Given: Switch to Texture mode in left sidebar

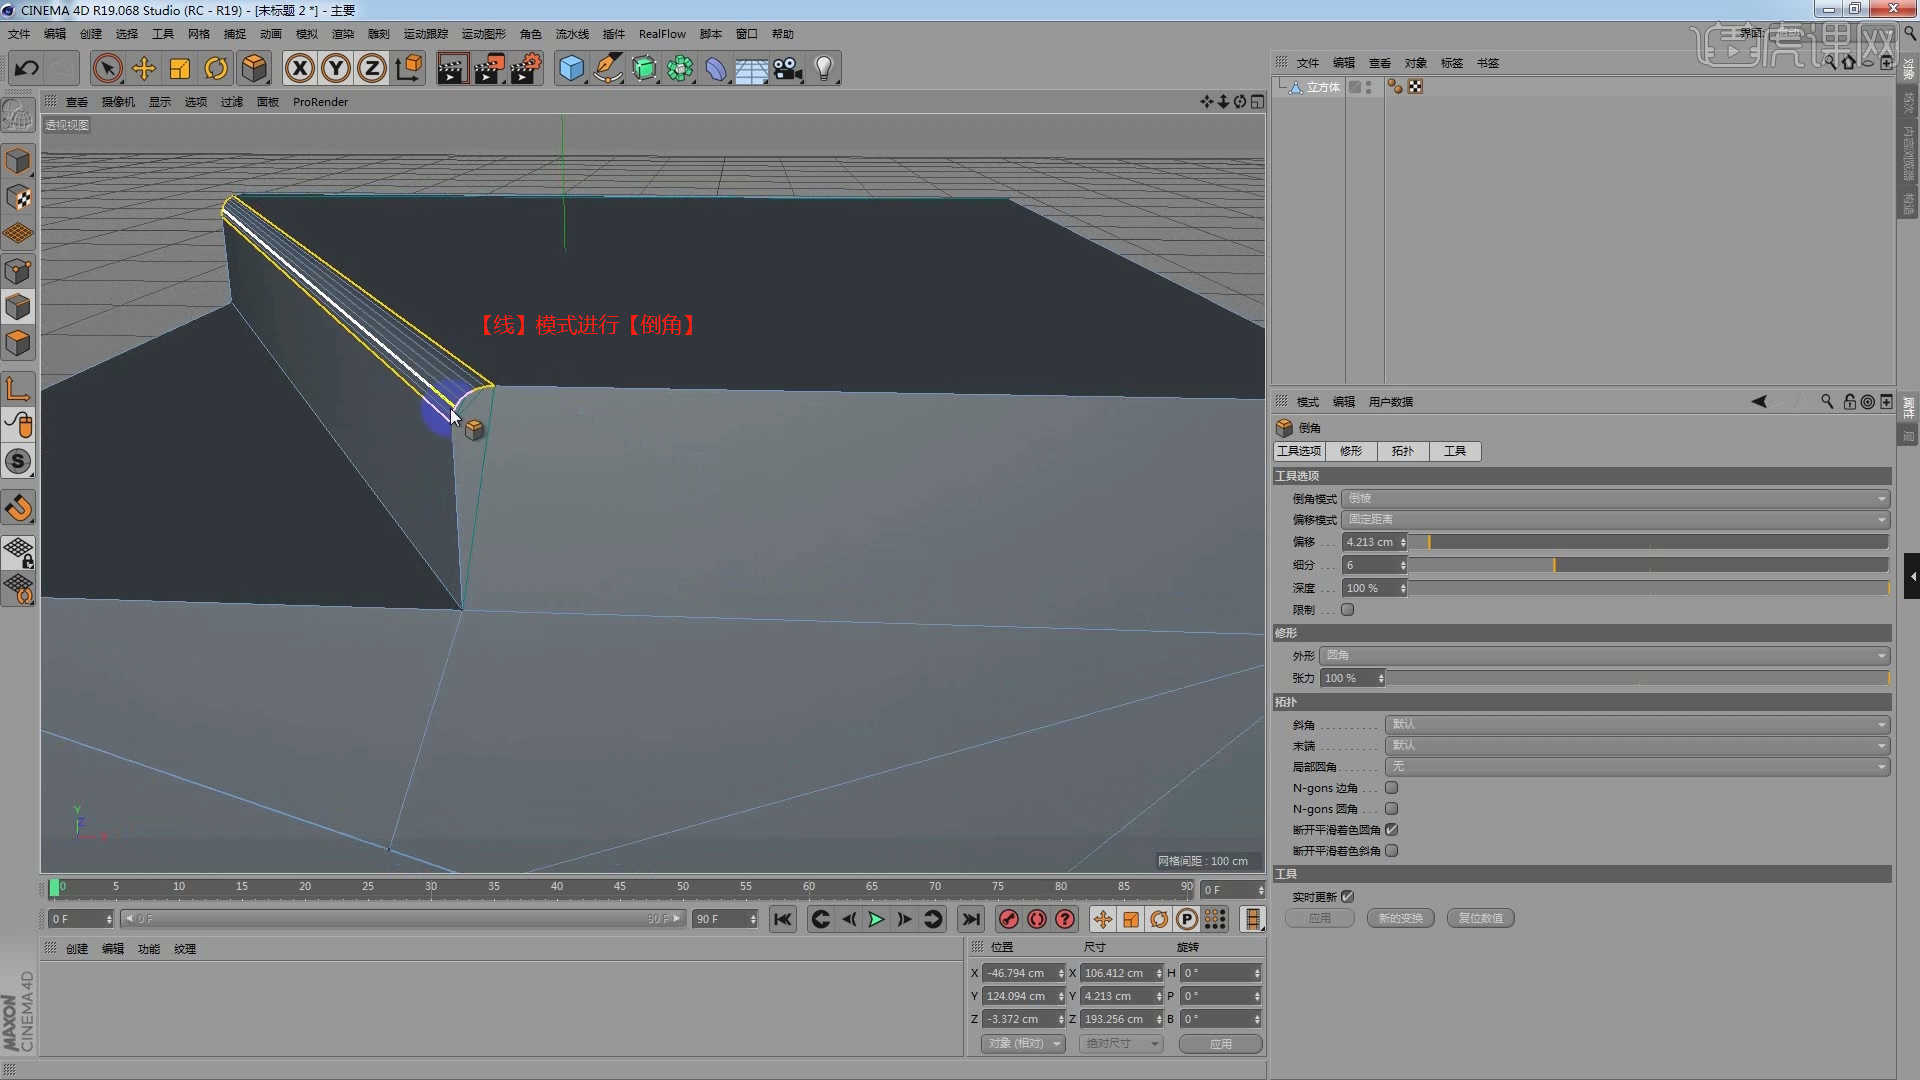Looking at the screenshot, I should point(18,198).
